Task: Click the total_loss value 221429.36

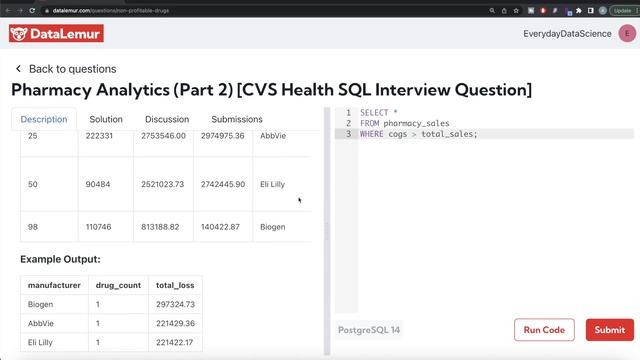Action: coord(175,323)
